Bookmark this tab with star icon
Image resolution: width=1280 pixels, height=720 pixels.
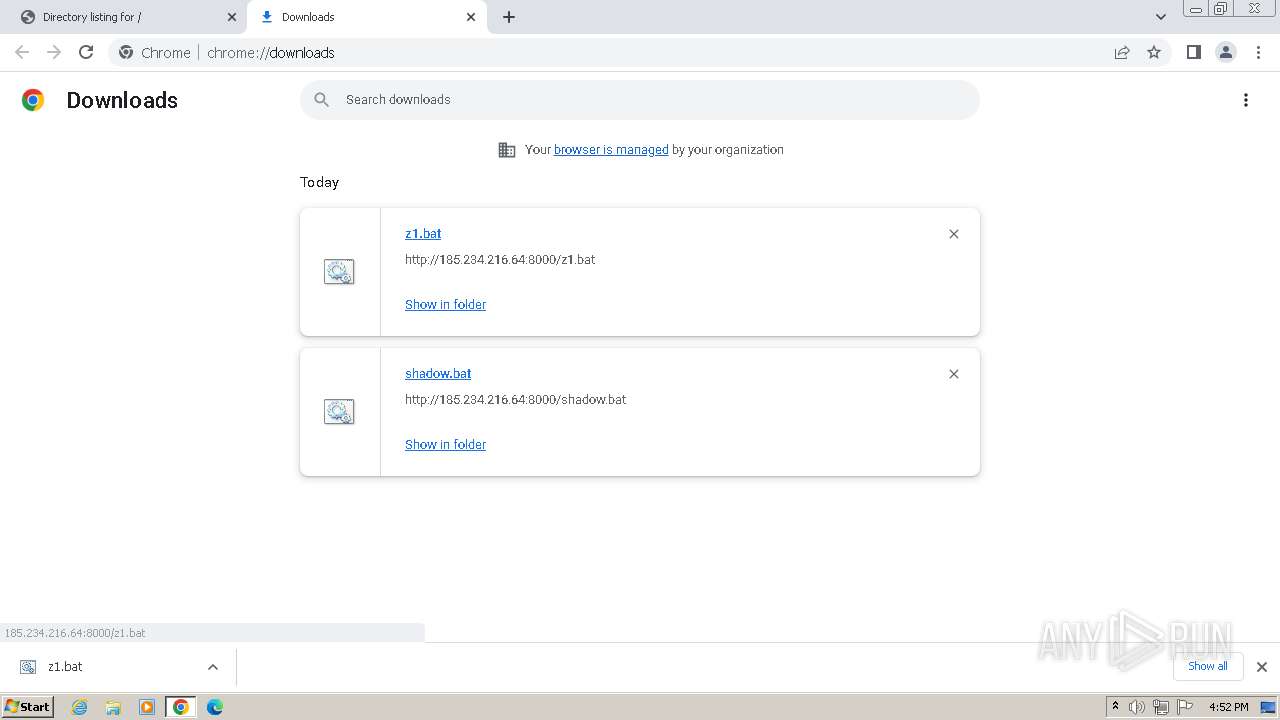(1154, 52)
